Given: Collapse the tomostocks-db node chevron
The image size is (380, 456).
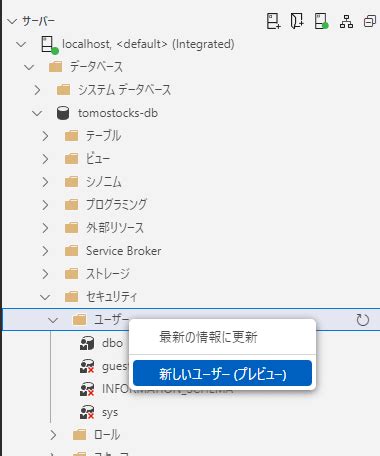Looking at the screenshot, I should click(37, 113).
